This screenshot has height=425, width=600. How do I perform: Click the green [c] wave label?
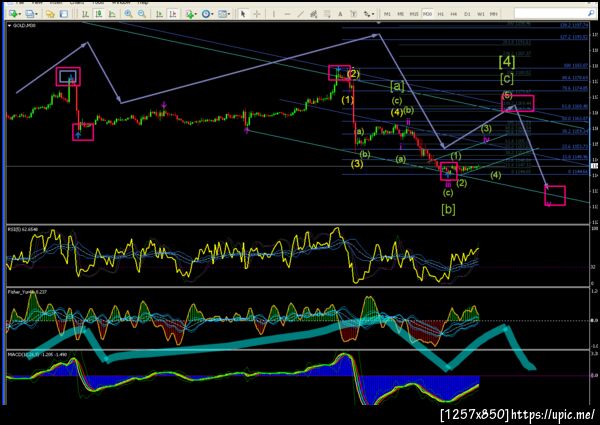[x=507, y=78]
